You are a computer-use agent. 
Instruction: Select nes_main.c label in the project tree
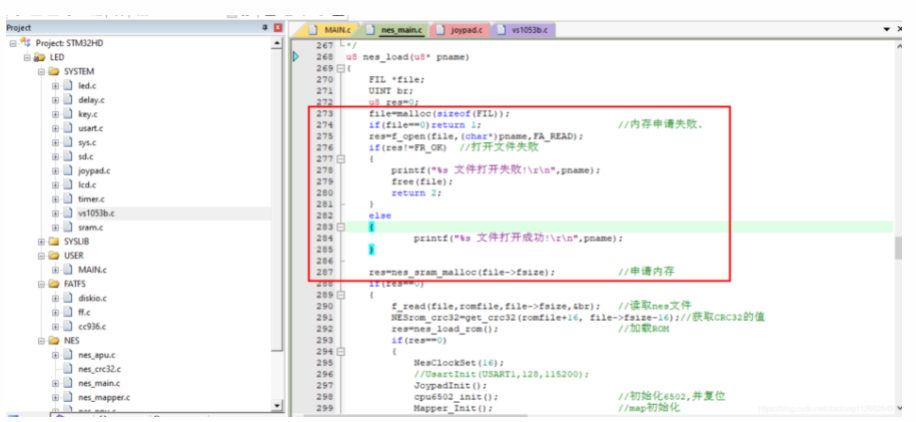coord(99,383)
